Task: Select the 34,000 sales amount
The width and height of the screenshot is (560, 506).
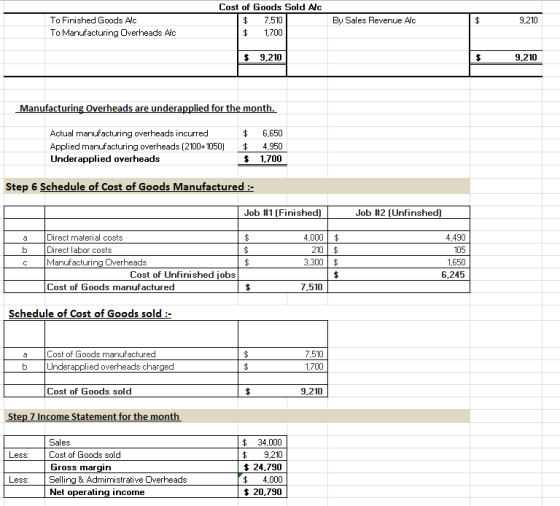Action: click(270, 443)
